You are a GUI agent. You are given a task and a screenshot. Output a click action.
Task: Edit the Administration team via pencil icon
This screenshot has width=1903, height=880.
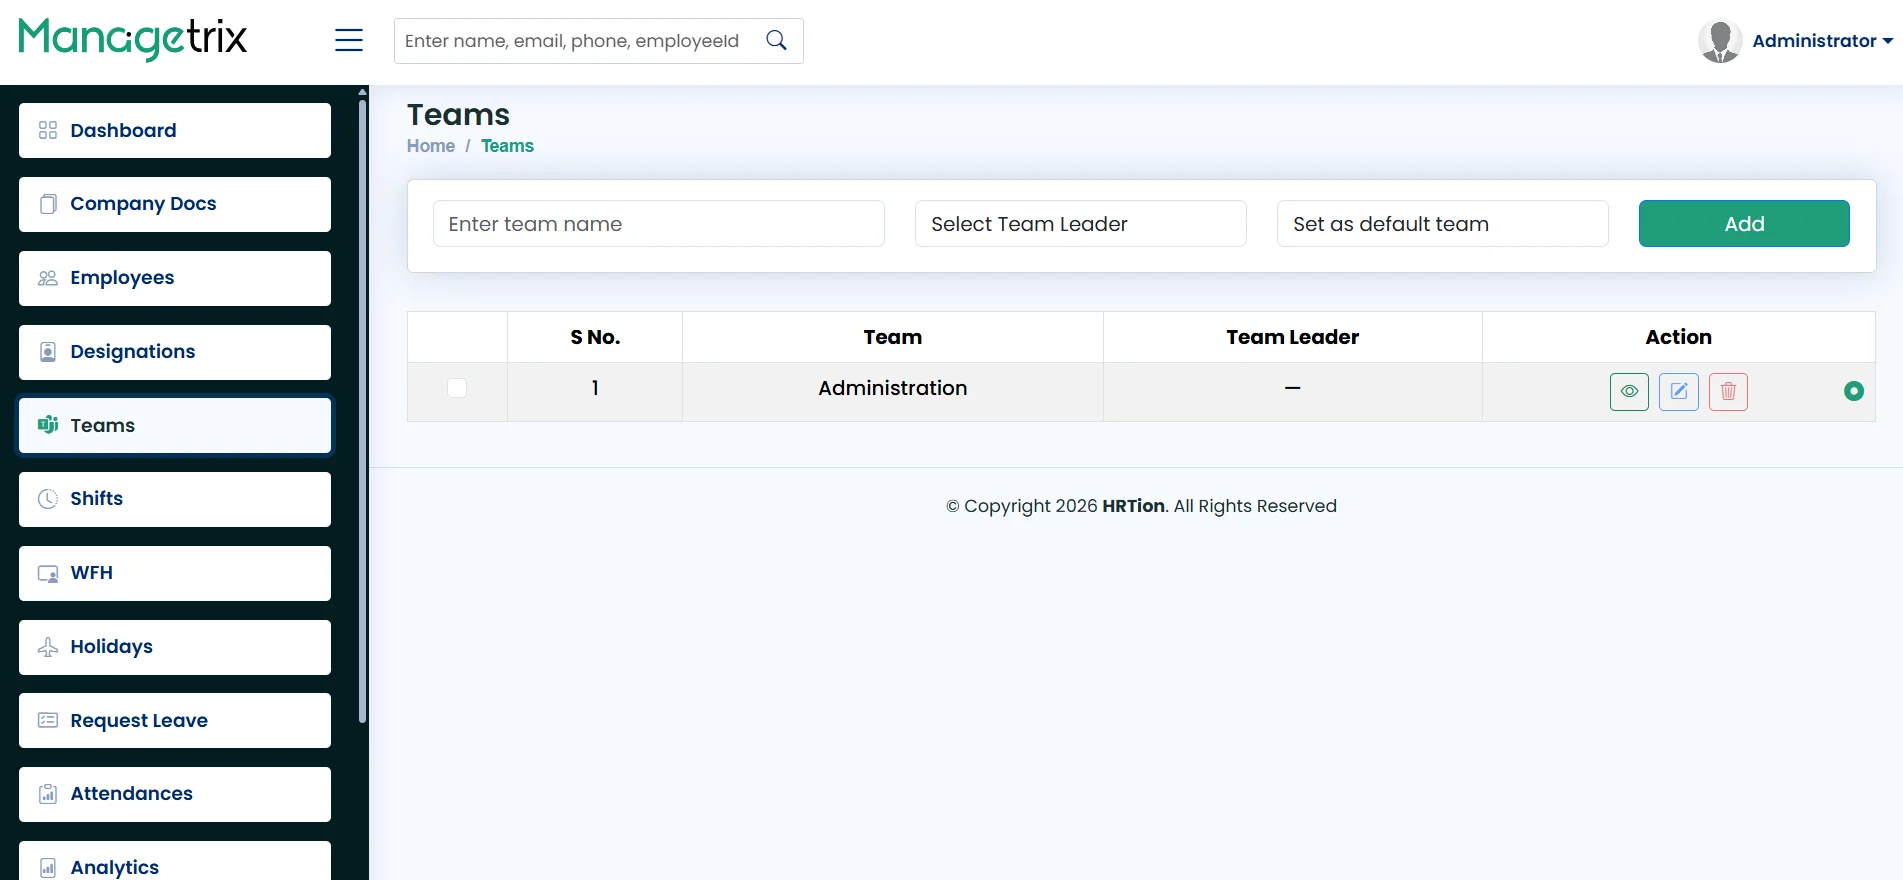(x=1679, y=391)
